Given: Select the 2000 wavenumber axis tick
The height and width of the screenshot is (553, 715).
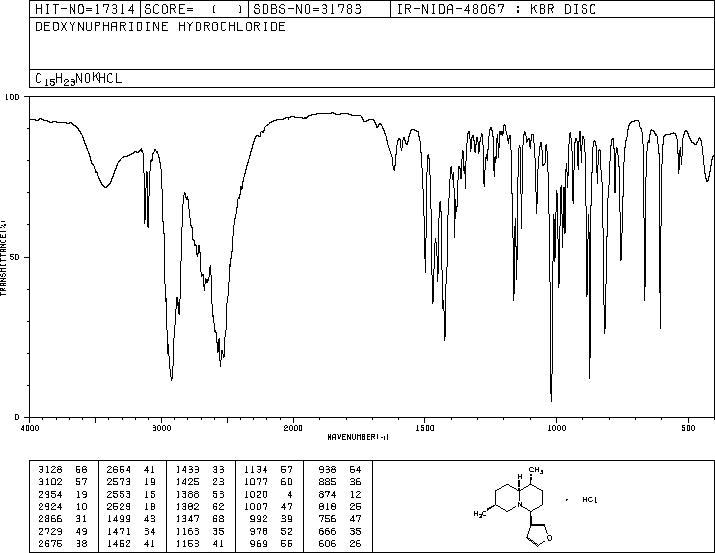Looking at the screenshot, I should [292, 427].
